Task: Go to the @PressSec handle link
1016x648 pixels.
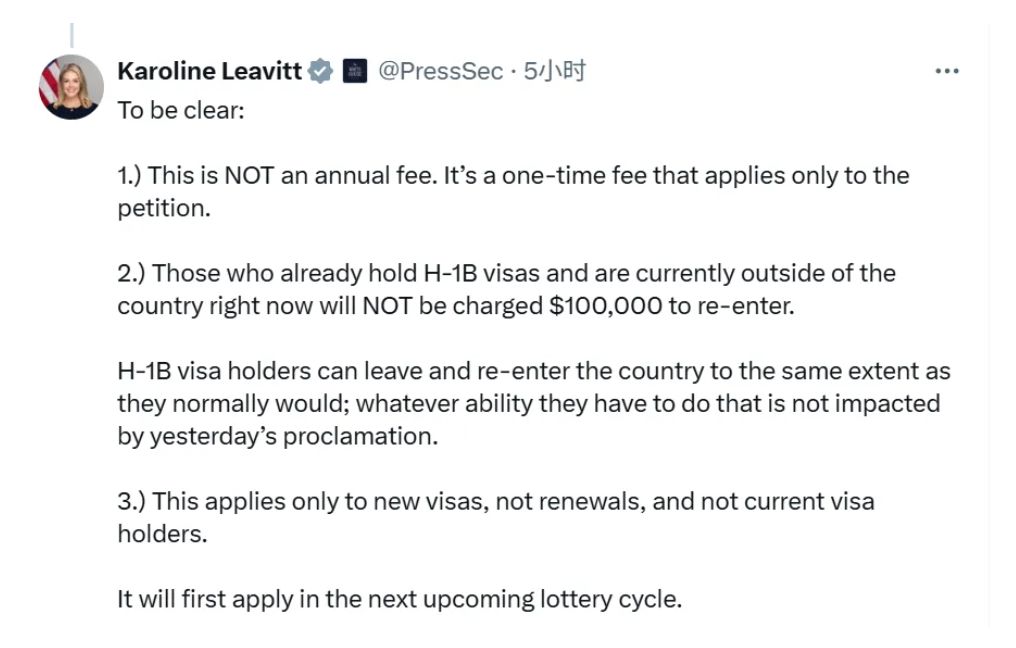Action: click(x=440, y=71)
